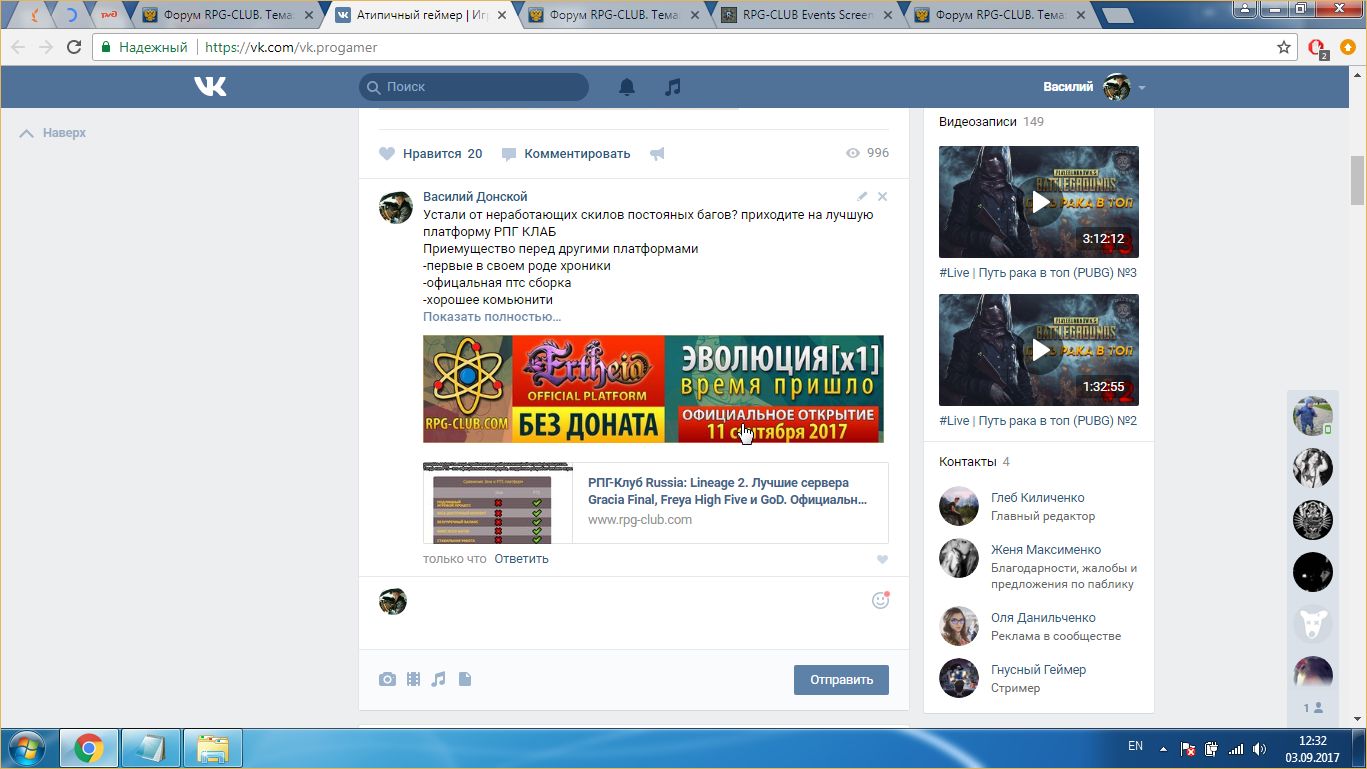Open the music player note icon
Viewport: 1367px width, 769px height.
(x=673, y=87)
